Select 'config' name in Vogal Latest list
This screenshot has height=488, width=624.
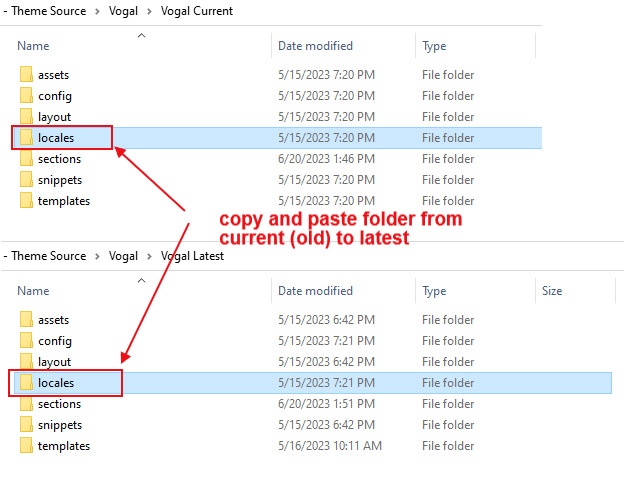(55, 341)
